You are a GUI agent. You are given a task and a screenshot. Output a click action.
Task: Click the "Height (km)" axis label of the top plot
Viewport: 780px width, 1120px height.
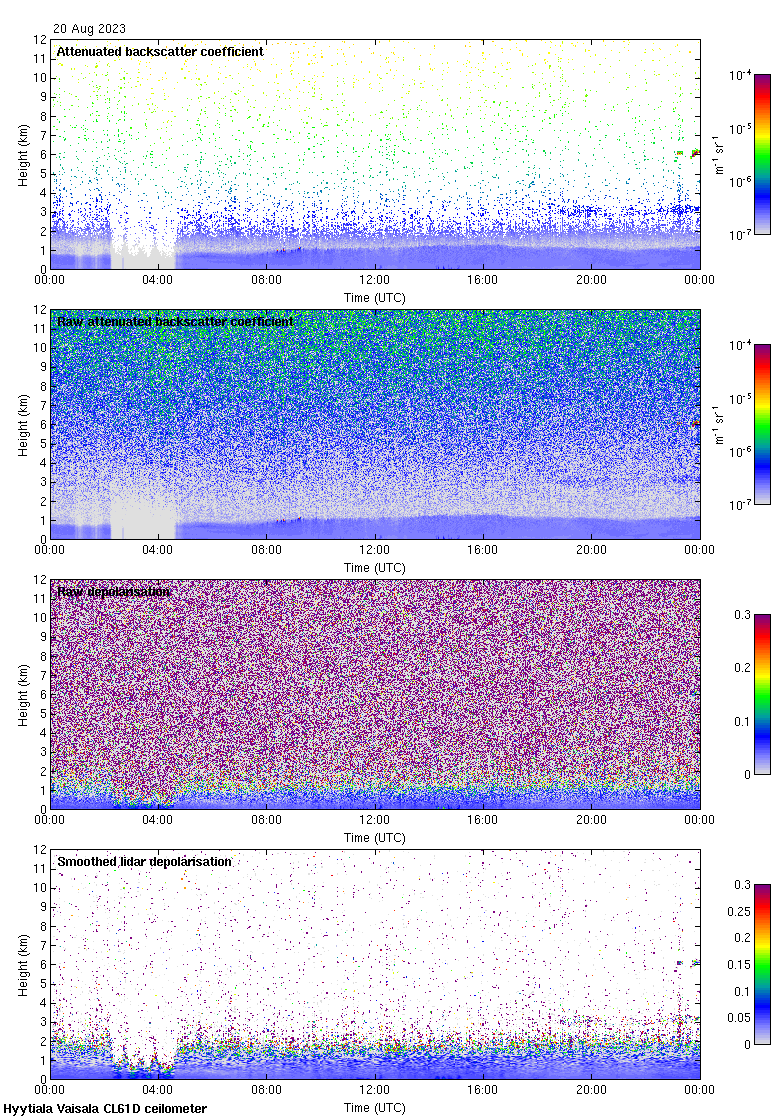(x=23, y=154)
